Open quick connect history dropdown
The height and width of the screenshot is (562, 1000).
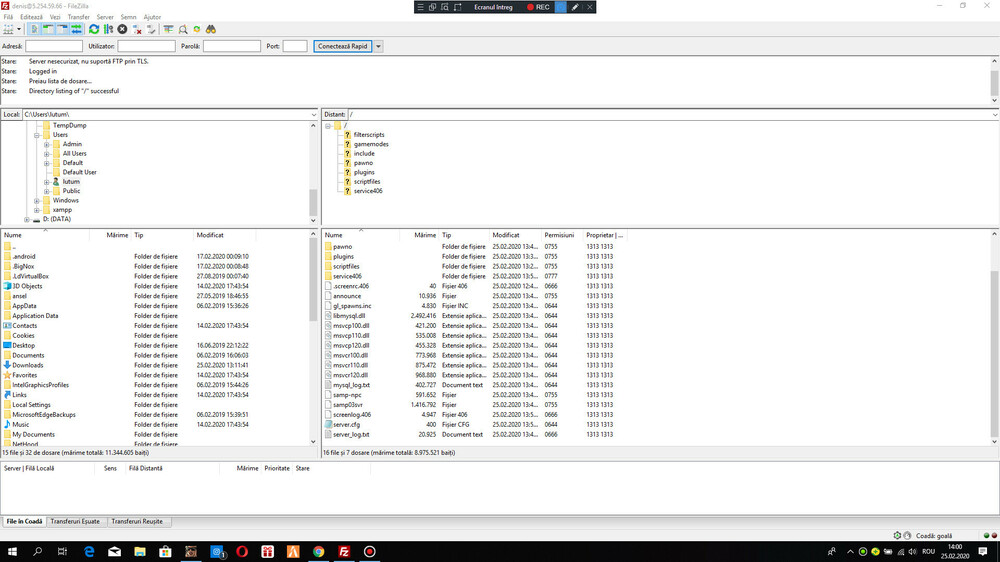(378, 46)
